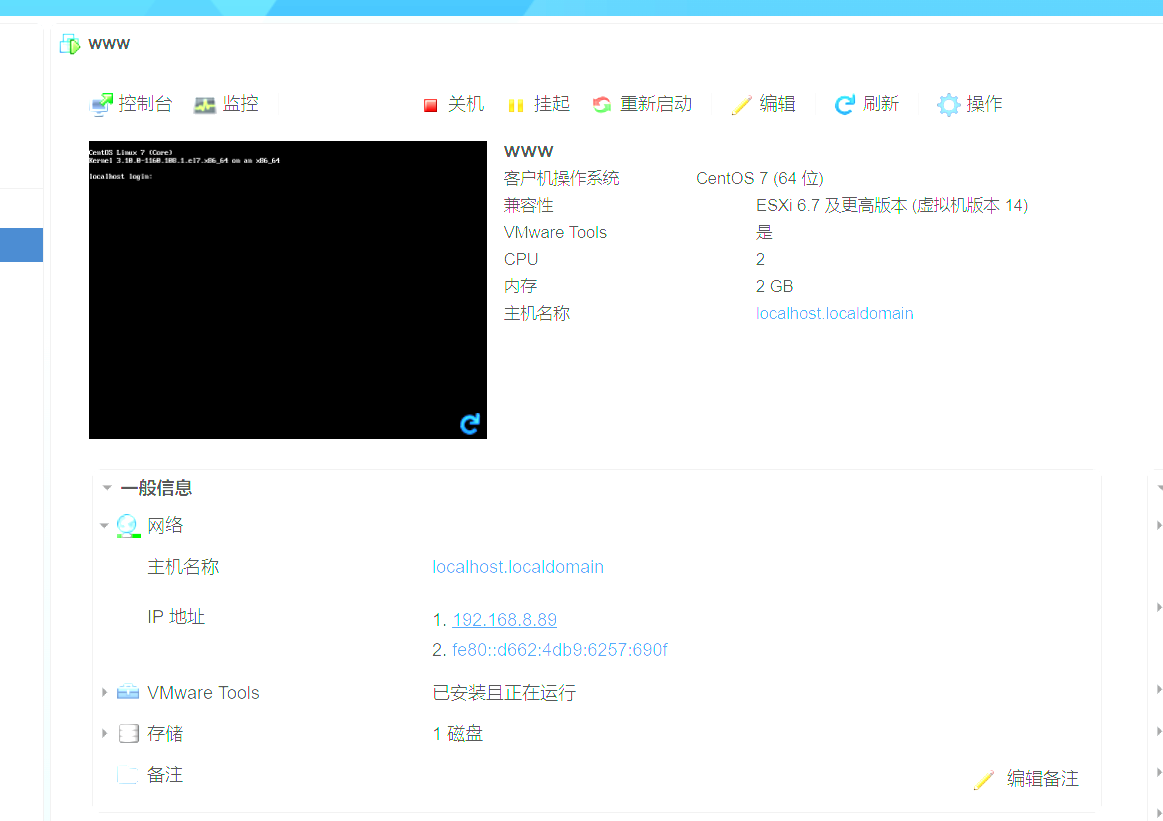The width and height of the screenshot is (1163, 821).
Task: Click the 刷新 refresh icon in toolbar
Action: pos(845,105)
